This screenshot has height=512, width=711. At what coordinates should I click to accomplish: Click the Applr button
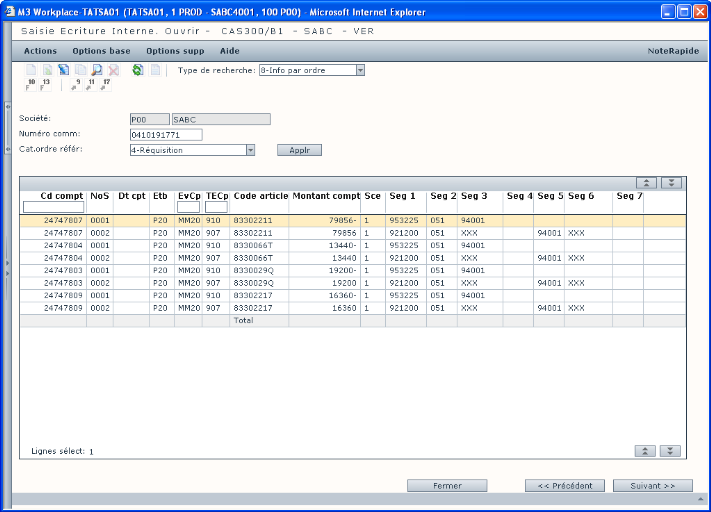click(299, 150)
